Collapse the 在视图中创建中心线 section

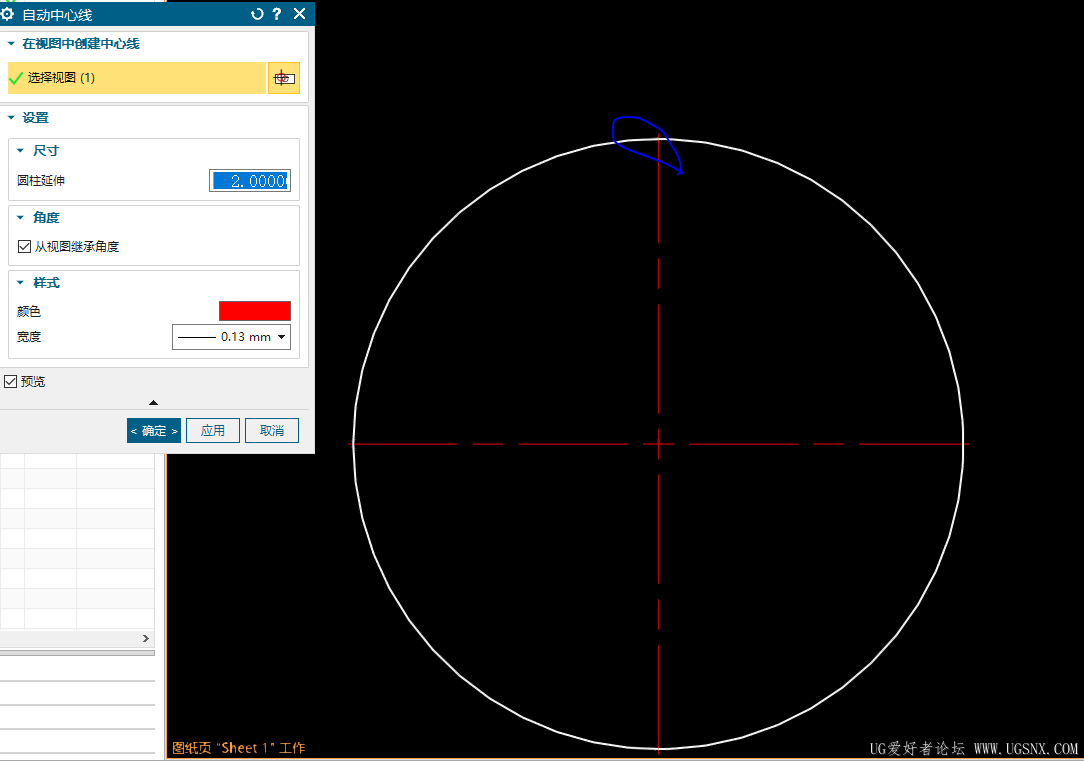(x=11, y=44)
